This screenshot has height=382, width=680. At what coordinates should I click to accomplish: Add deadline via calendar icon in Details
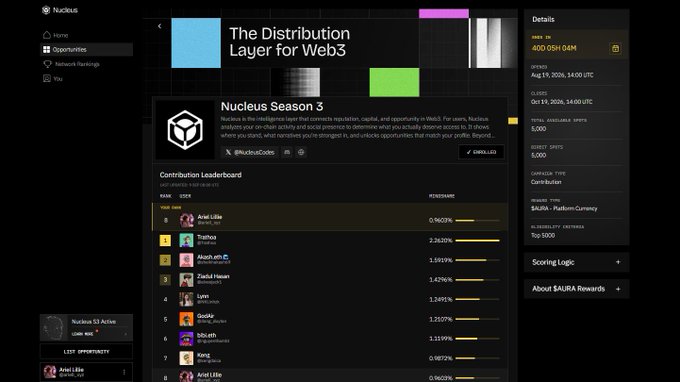(615, 48)
